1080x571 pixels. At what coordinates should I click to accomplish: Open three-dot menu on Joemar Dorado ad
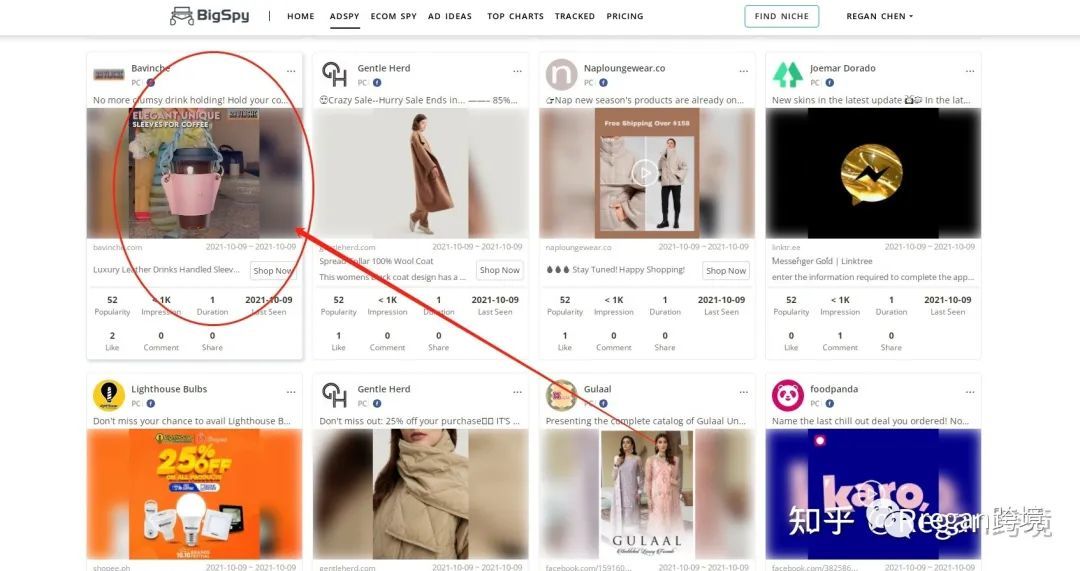pyautogui.click(x=970, y=71)
